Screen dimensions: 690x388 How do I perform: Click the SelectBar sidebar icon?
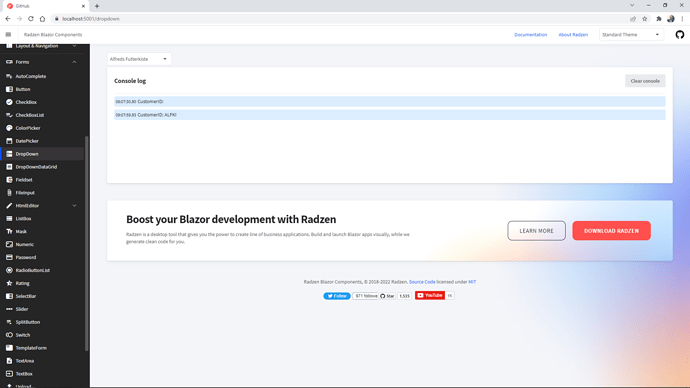(x=9, y=296)
